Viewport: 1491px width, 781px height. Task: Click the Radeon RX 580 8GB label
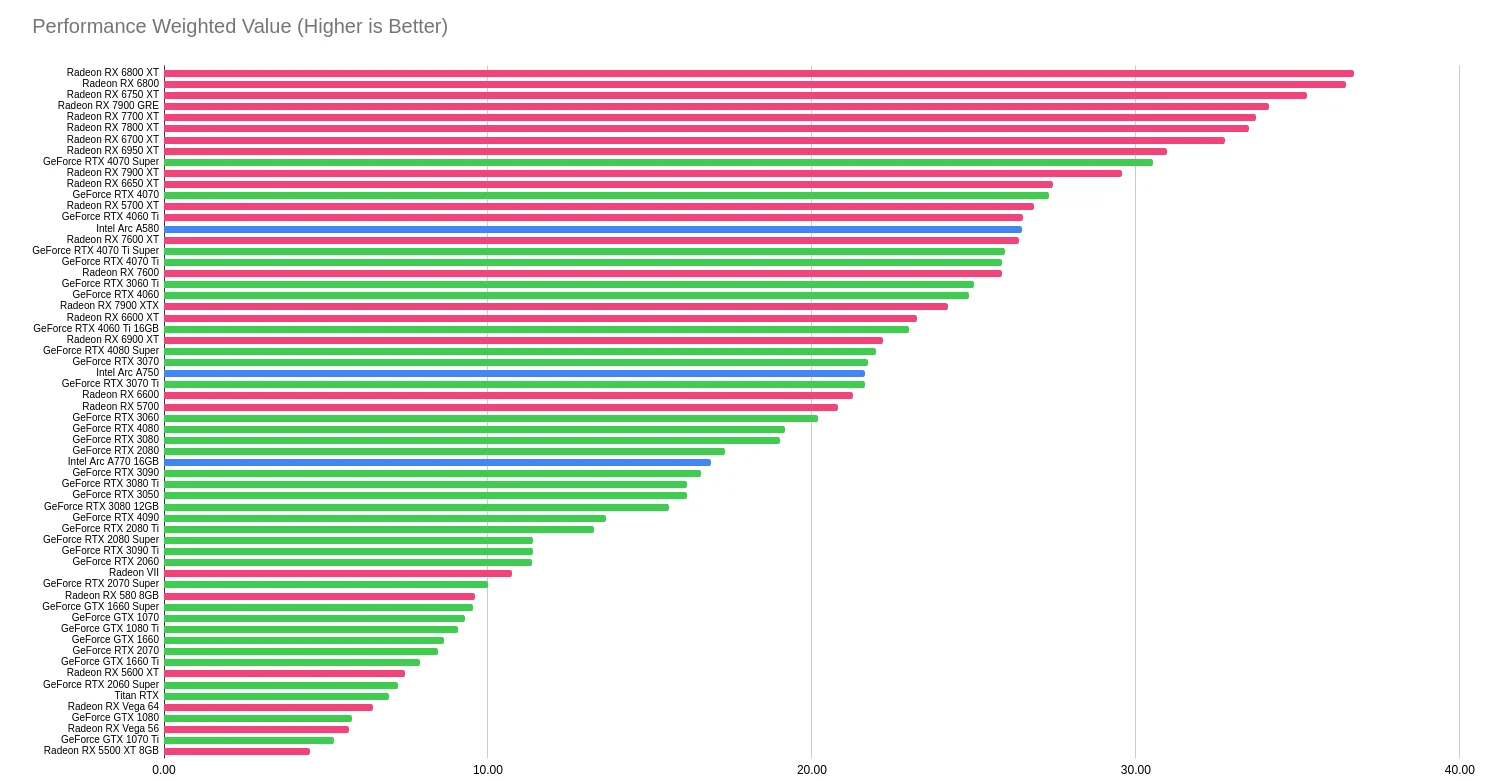point(112,595)
